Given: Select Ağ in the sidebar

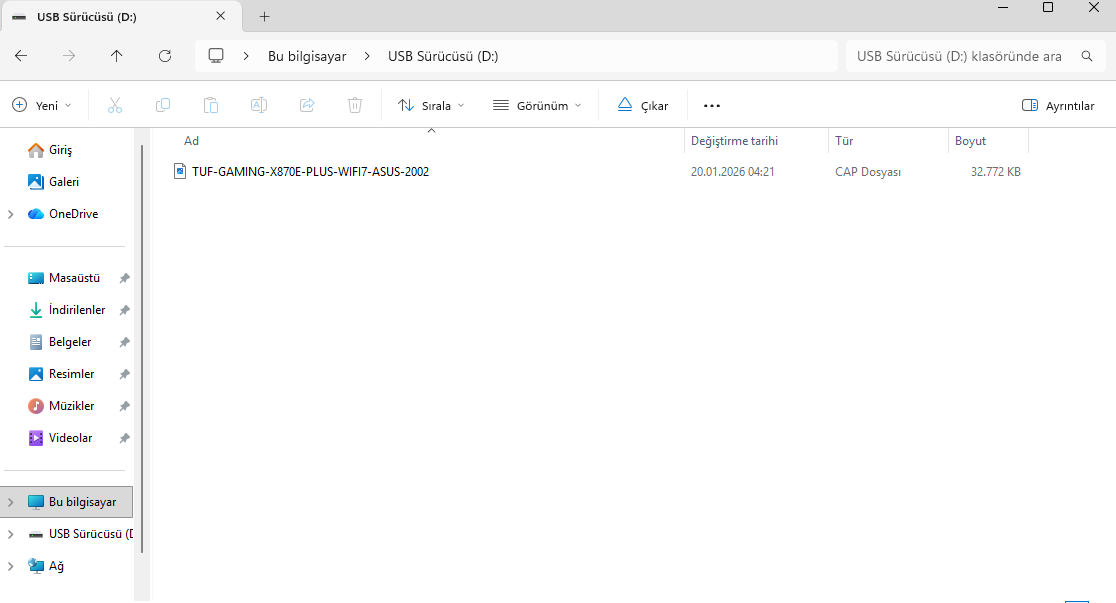Looking at the screenshot, I should click(x=56, y=566).
